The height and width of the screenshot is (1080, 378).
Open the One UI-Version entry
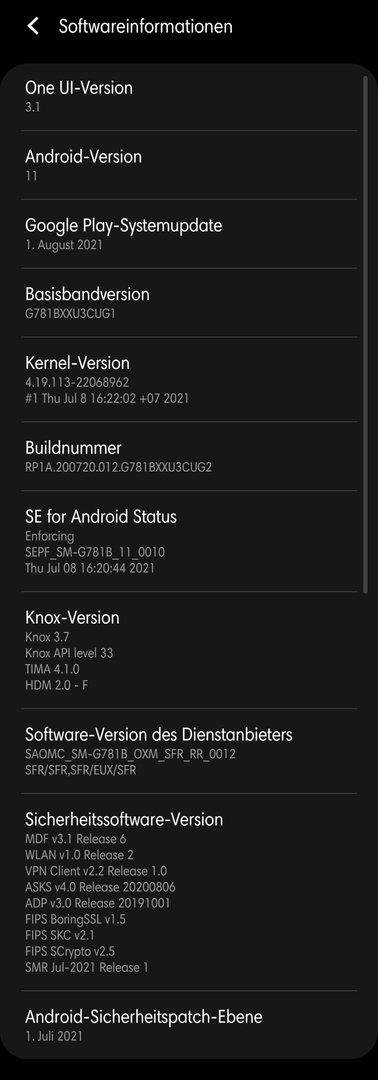189,96
